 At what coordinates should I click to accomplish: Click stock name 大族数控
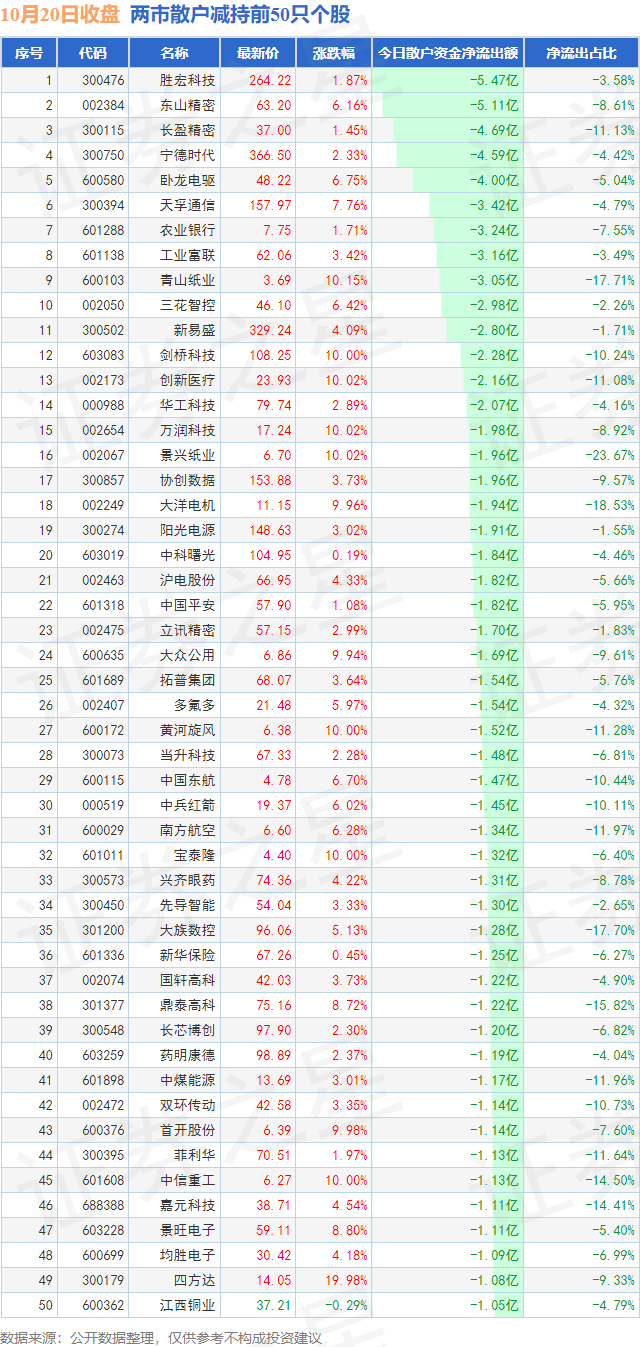click(187, 930)
